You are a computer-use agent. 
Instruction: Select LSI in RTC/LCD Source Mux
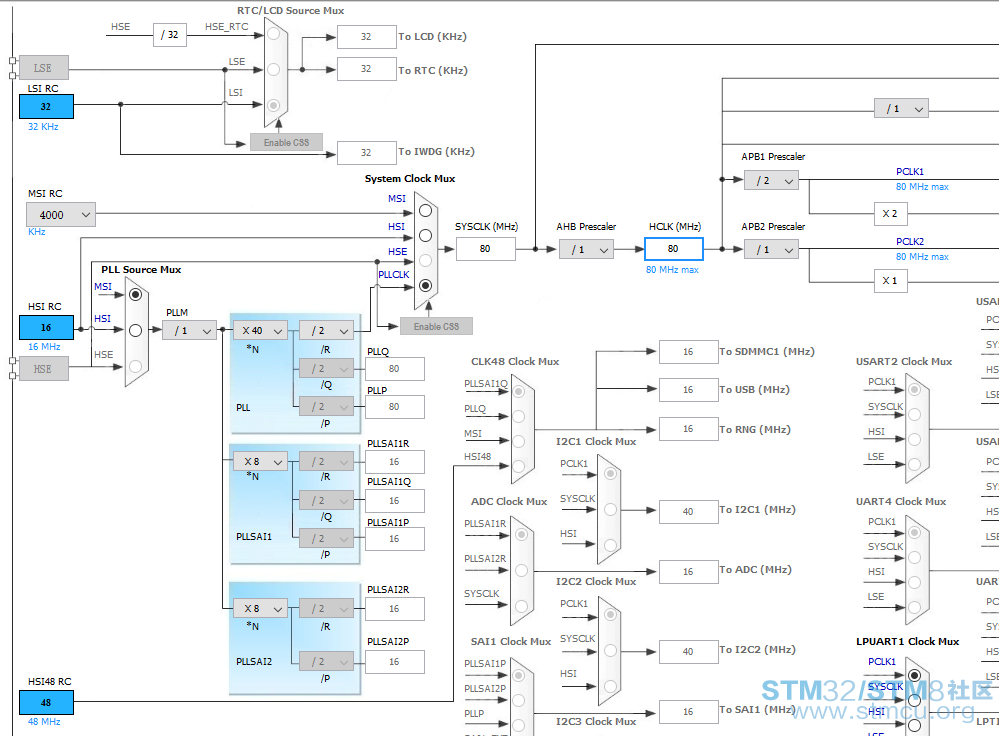pos(273,105)
